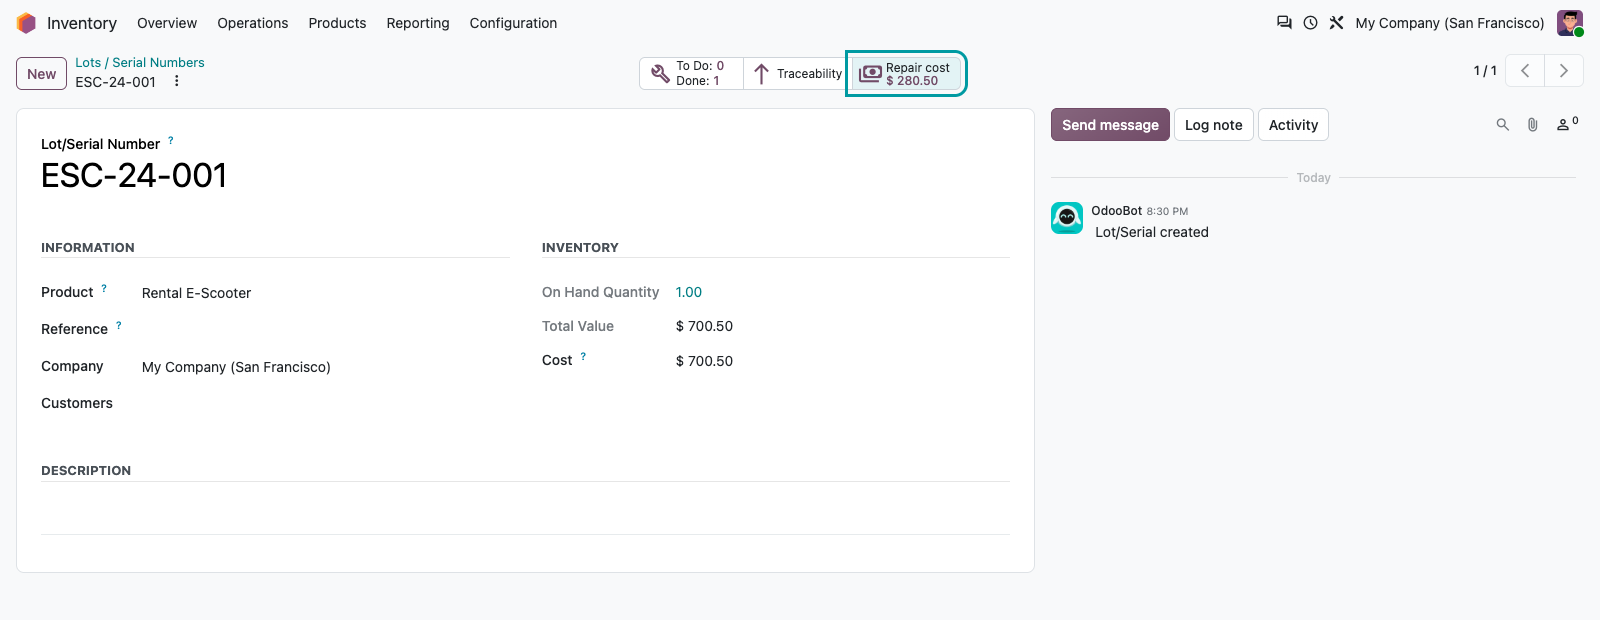Switch company via My Company (San Francisco)

1450,23
